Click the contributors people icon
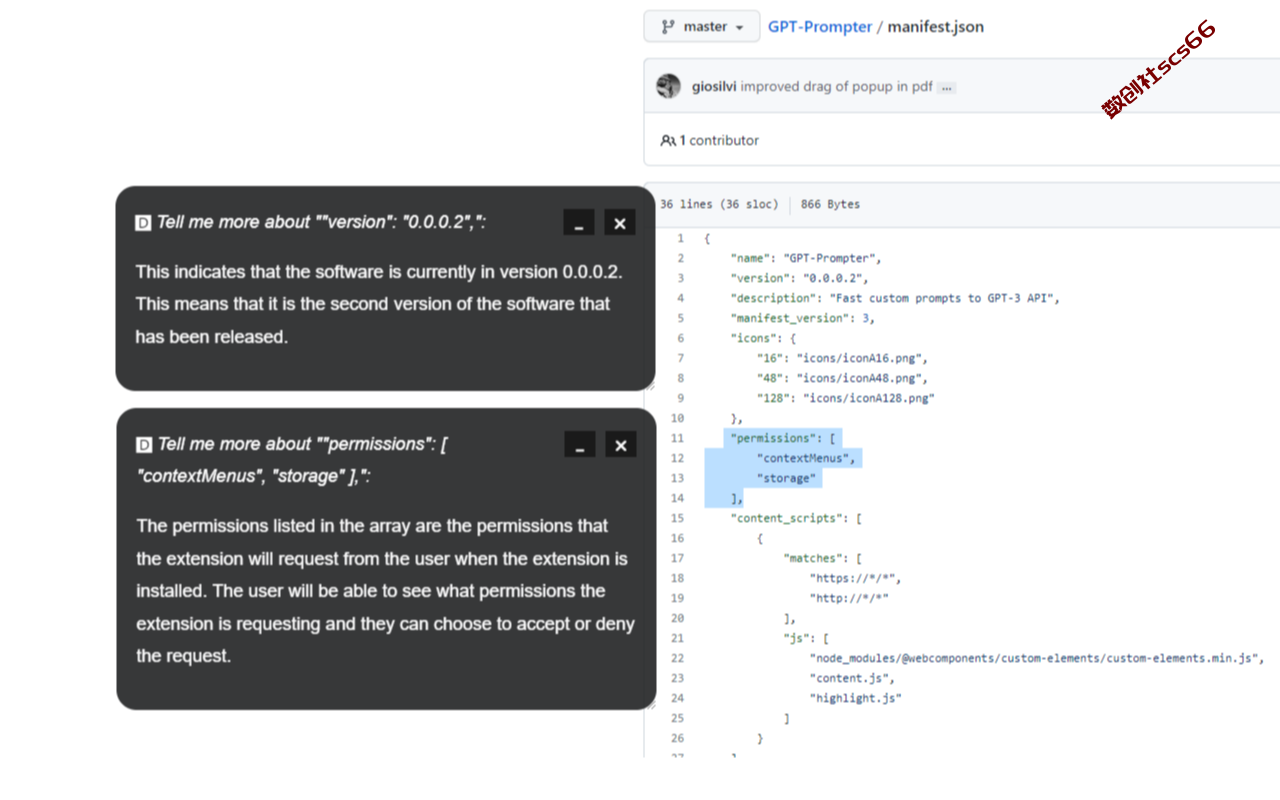The height and width of the screenshot is (800, 1280). pos(668,141)
